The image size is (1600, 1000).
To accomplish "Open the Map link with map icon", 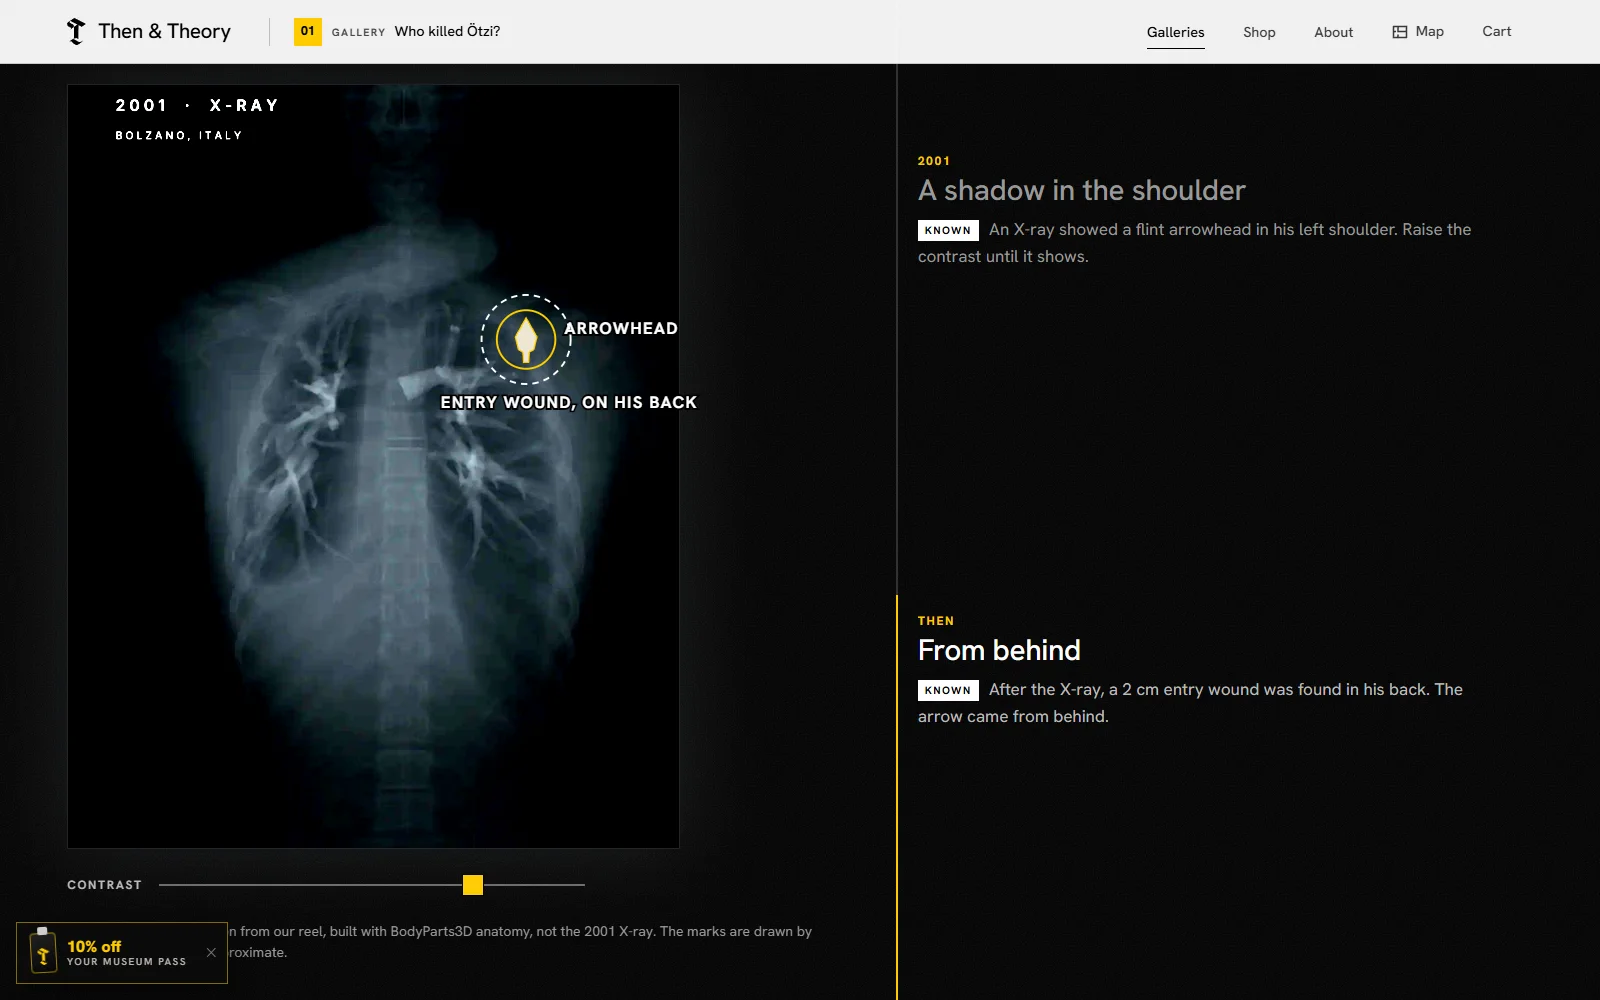I will click(1418, 32).
